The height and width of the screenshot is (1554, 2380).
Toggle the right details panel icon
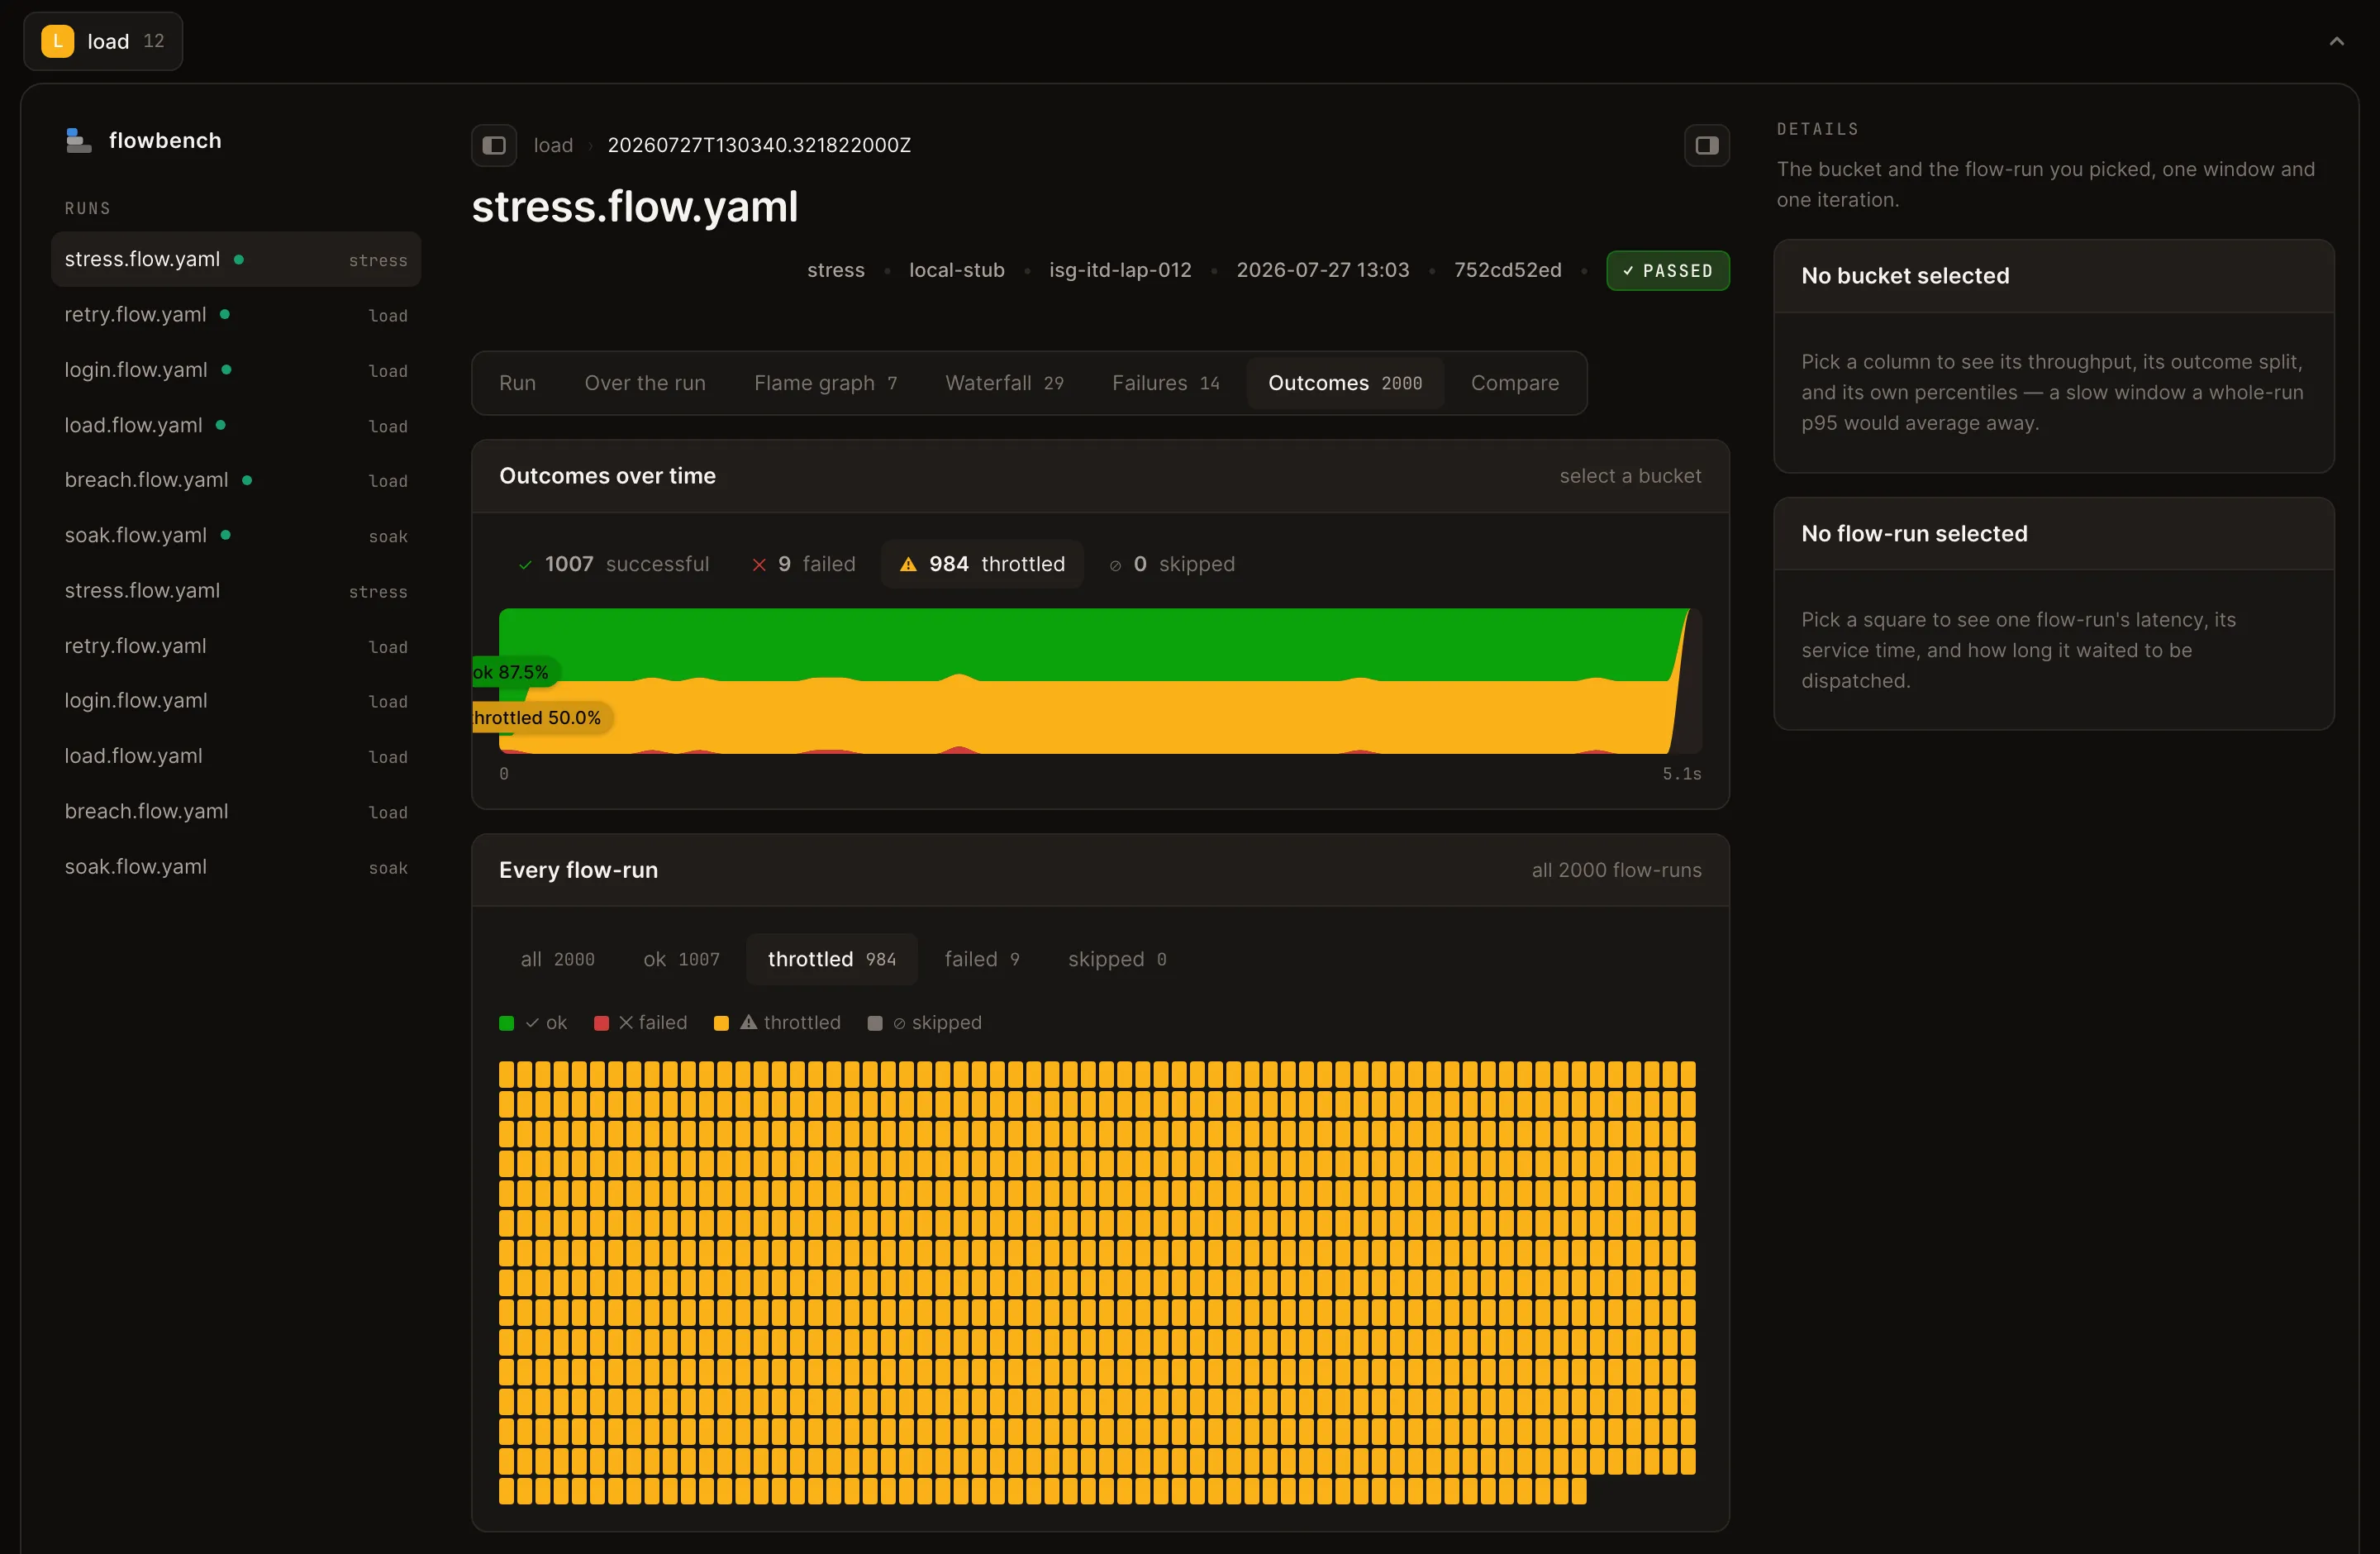pyautogui.click(x=1707, y=145)
